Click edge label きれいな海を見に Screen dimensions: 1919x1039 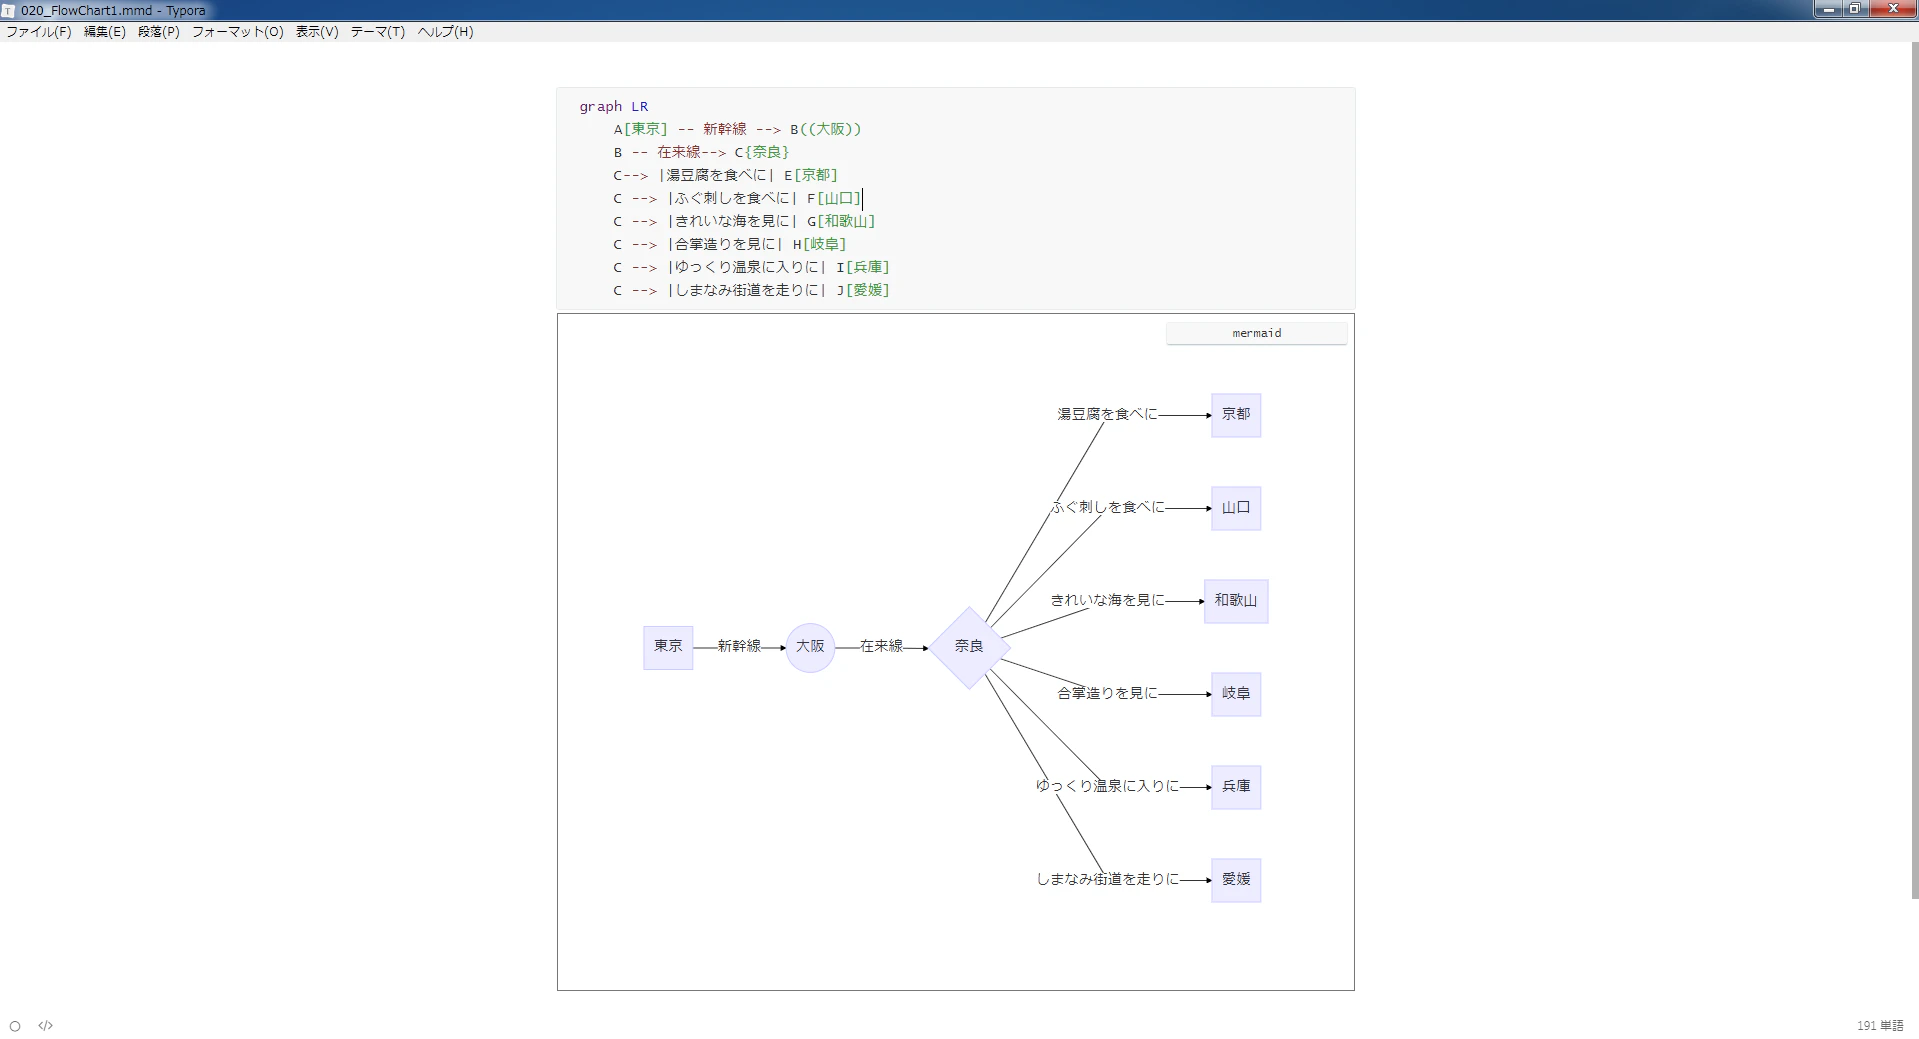1108,601
